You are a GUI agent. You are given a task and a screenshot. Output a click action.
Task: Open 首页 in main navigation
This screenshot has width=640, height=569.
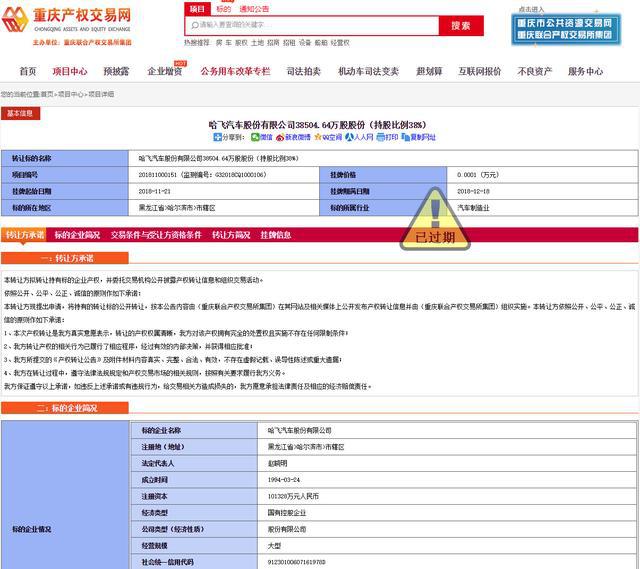pos(28,71)
